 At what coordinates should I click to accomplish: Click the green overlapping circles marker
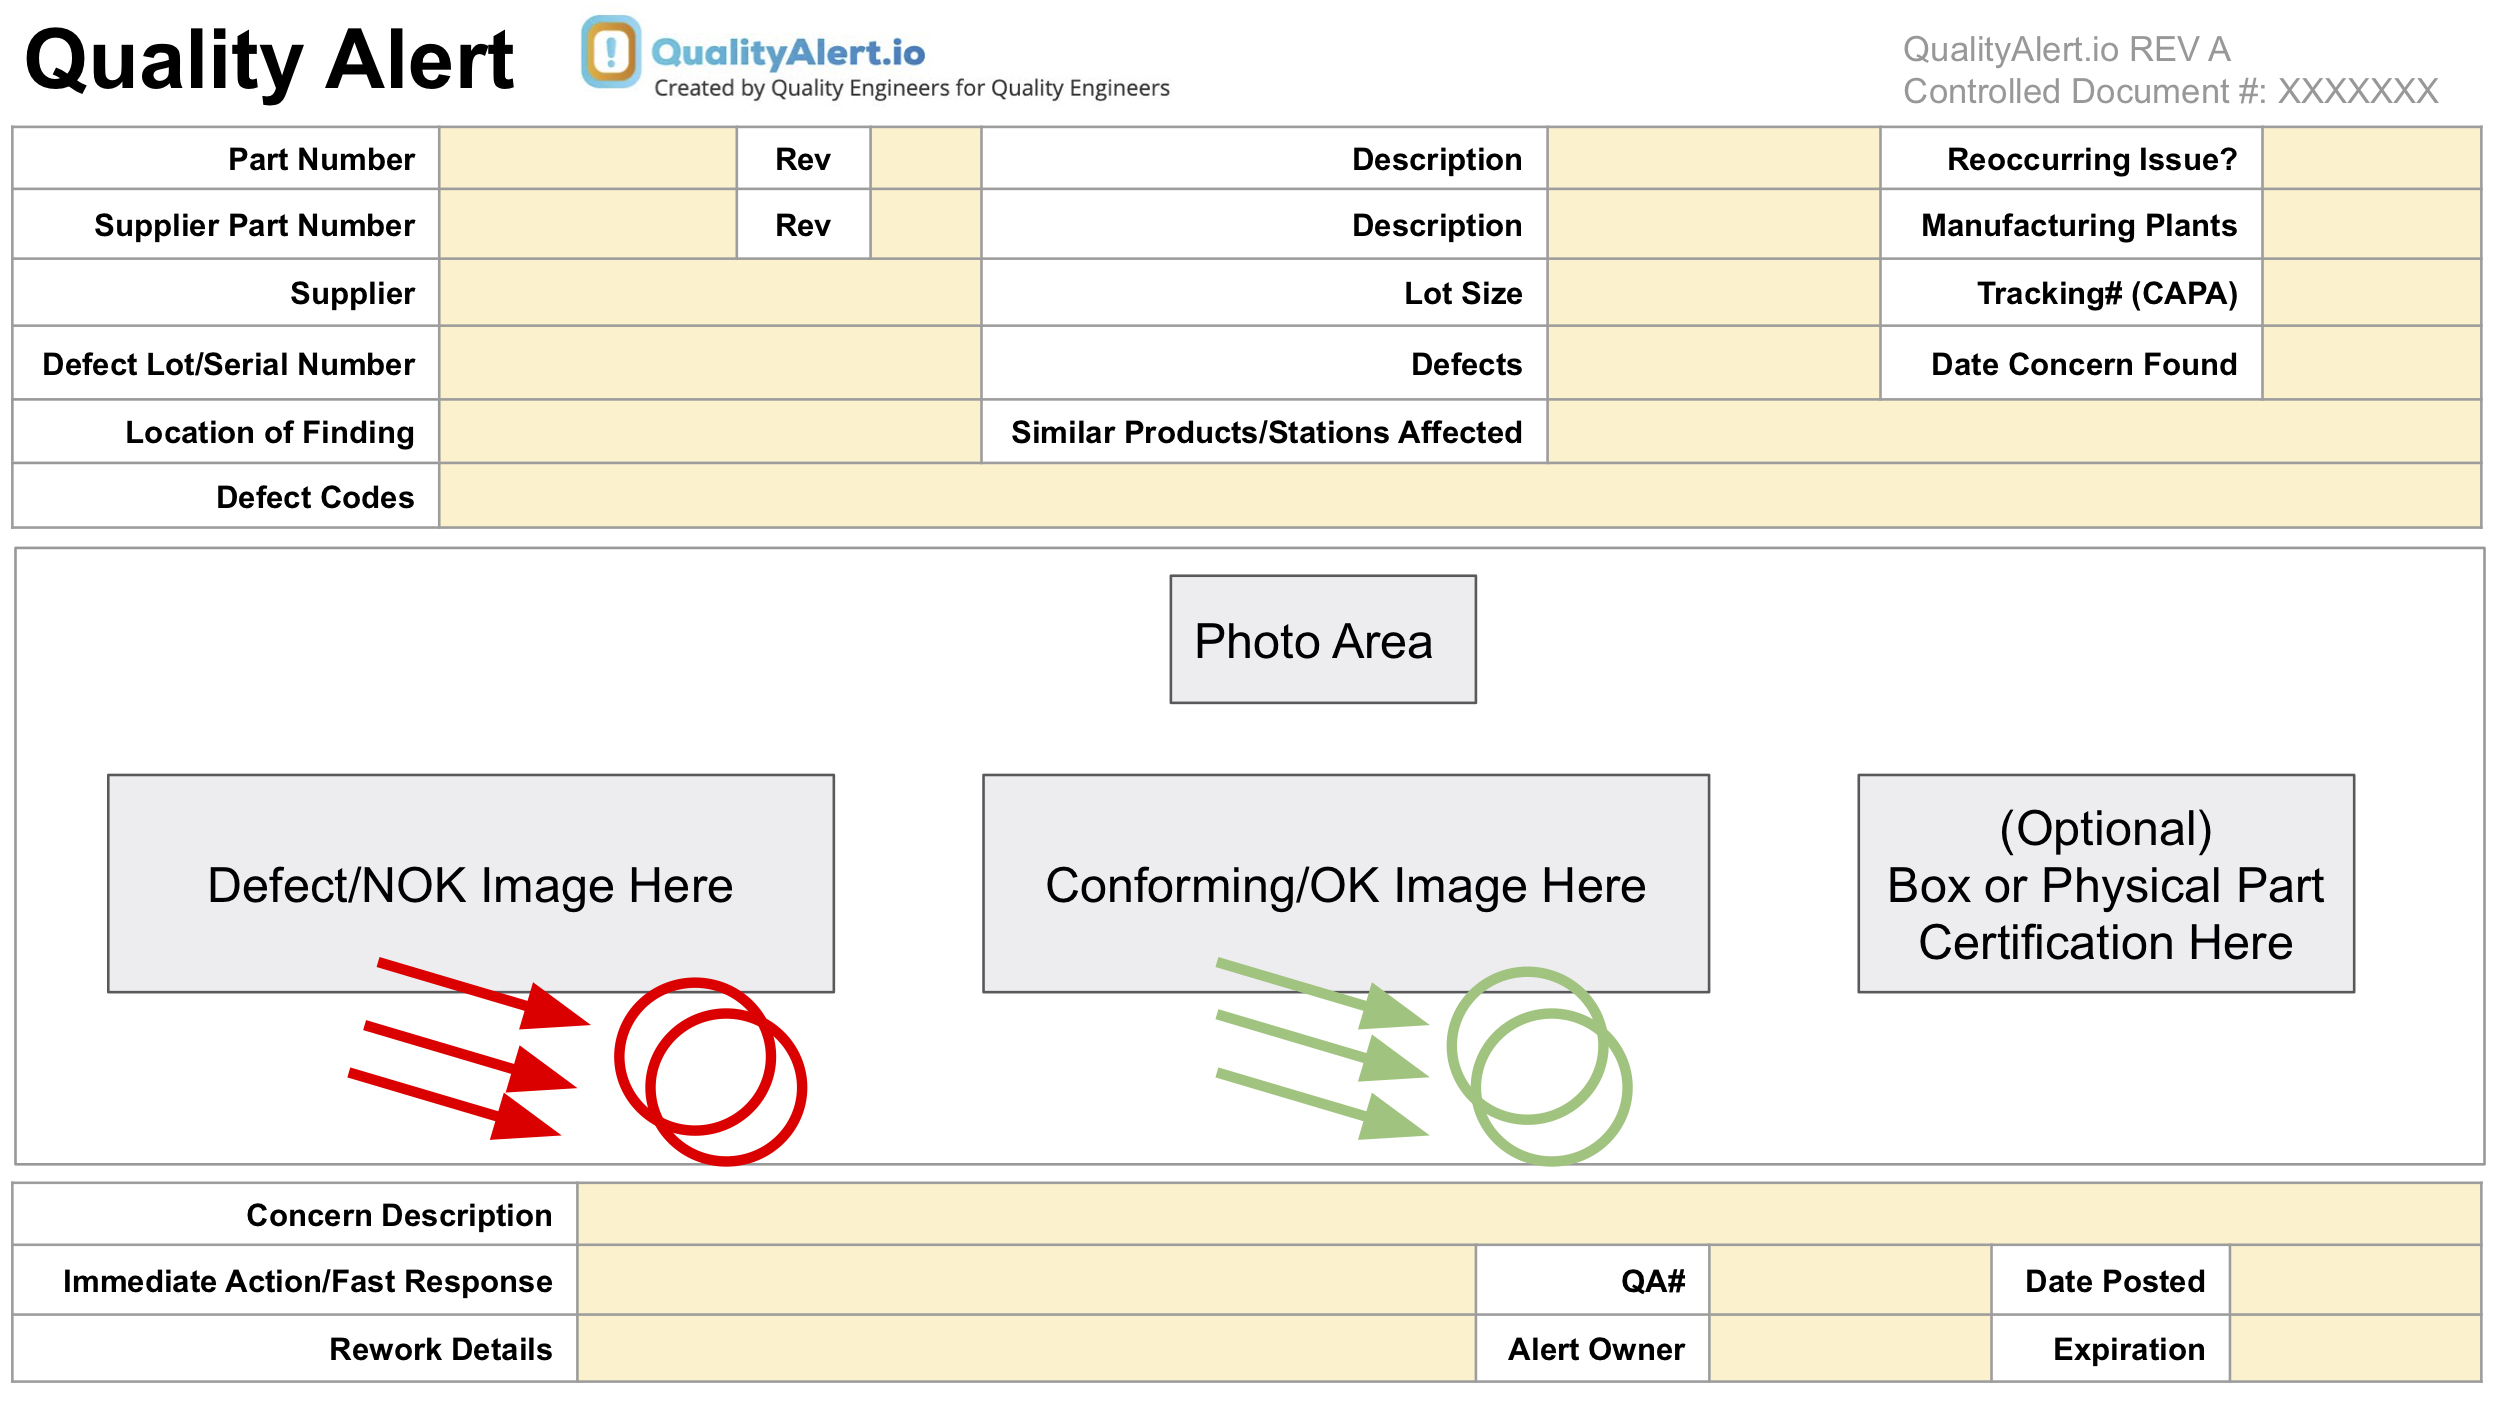point(1539,1067)
